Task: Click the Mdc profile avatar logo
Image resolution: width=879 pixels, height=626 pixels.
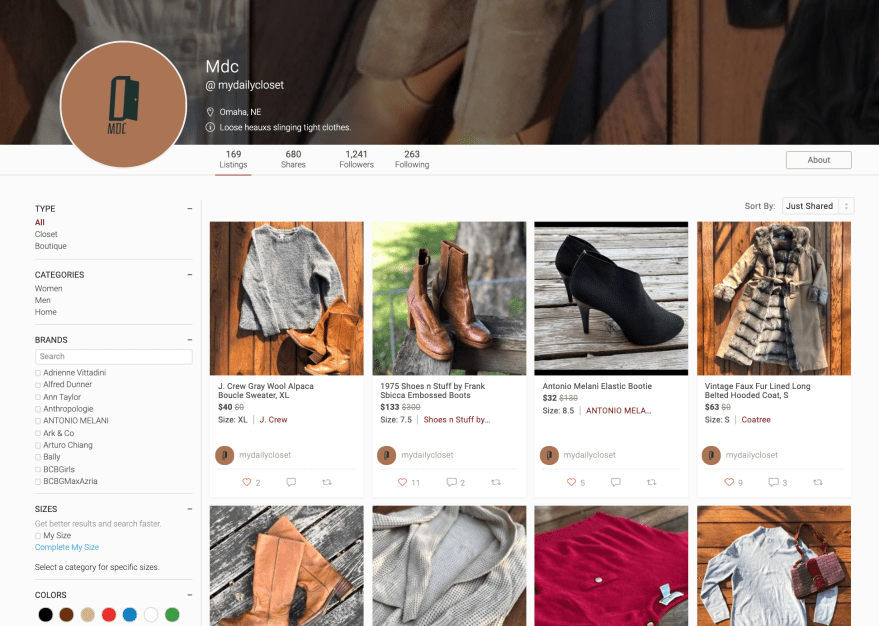Action: [x=124, y=105]
